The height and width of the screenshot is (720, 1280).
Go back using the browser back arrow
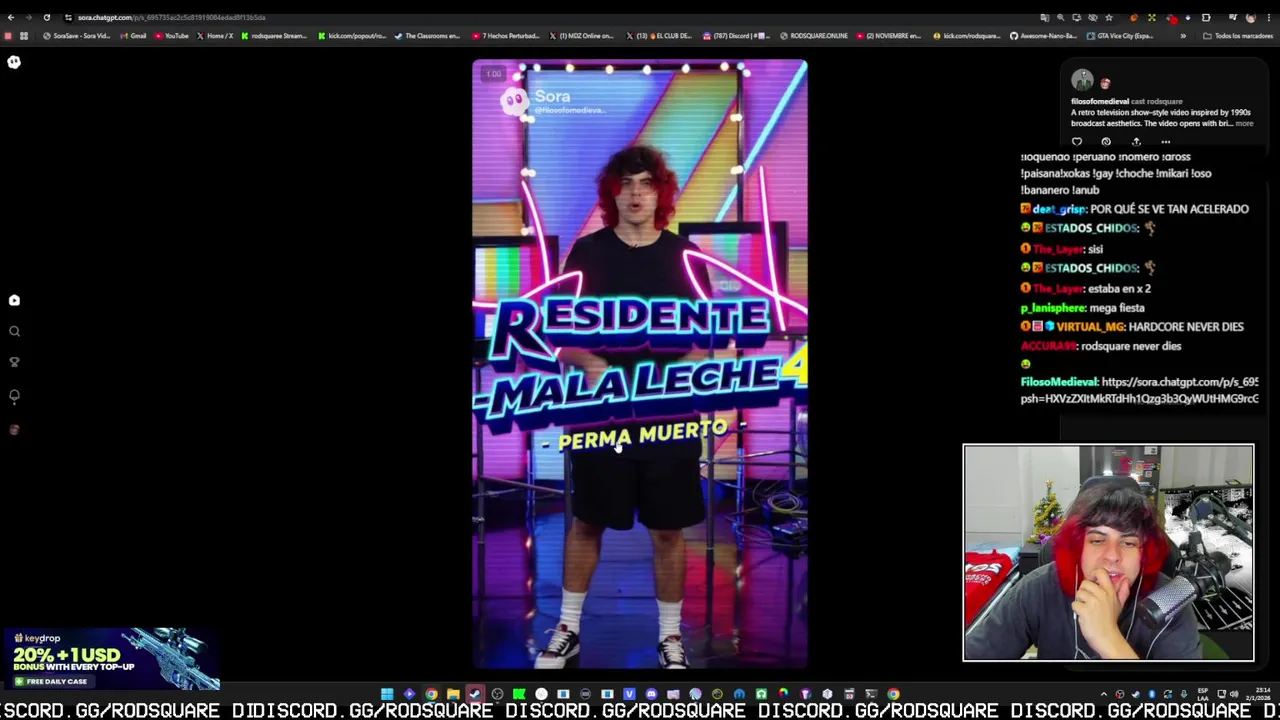coord(10,17)
